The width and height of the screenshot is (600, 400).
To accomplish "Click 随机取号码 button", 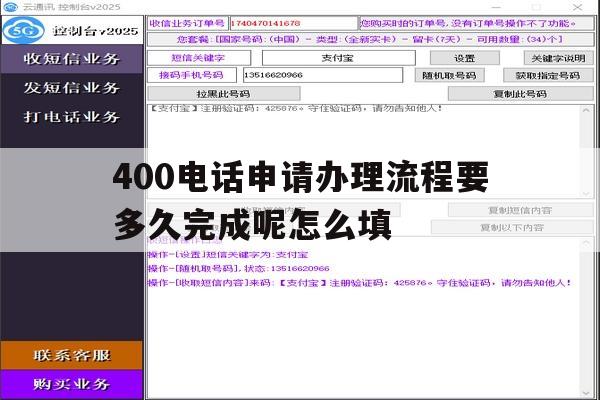I will [x=450, y=75].
